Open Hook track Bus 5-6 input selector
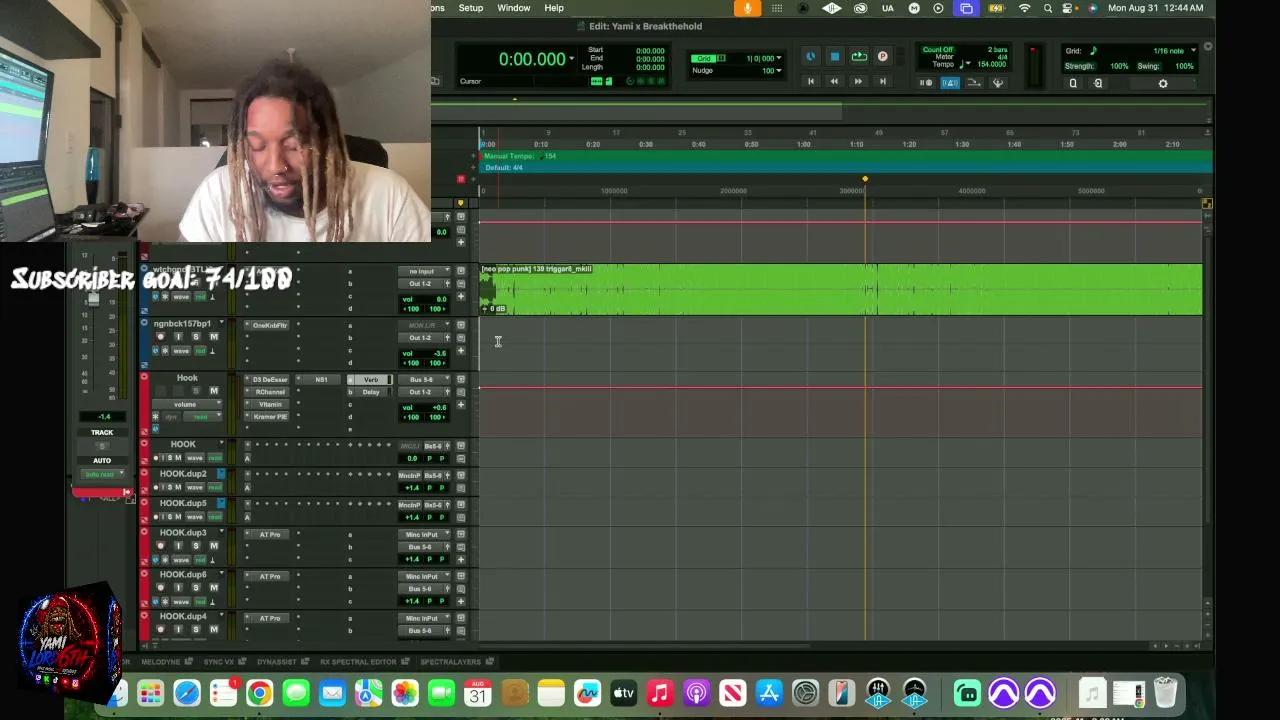This screenshot has height=720, width=1280. (425, 380)
